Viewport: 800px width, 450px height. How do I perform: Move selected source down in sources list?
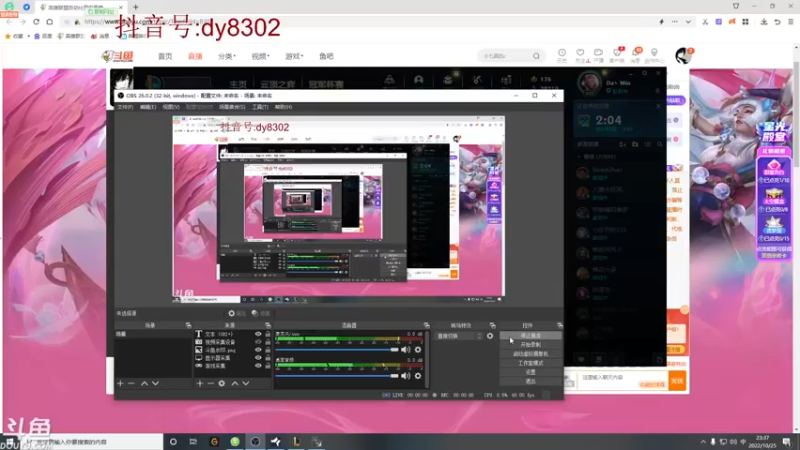[246, 383]
